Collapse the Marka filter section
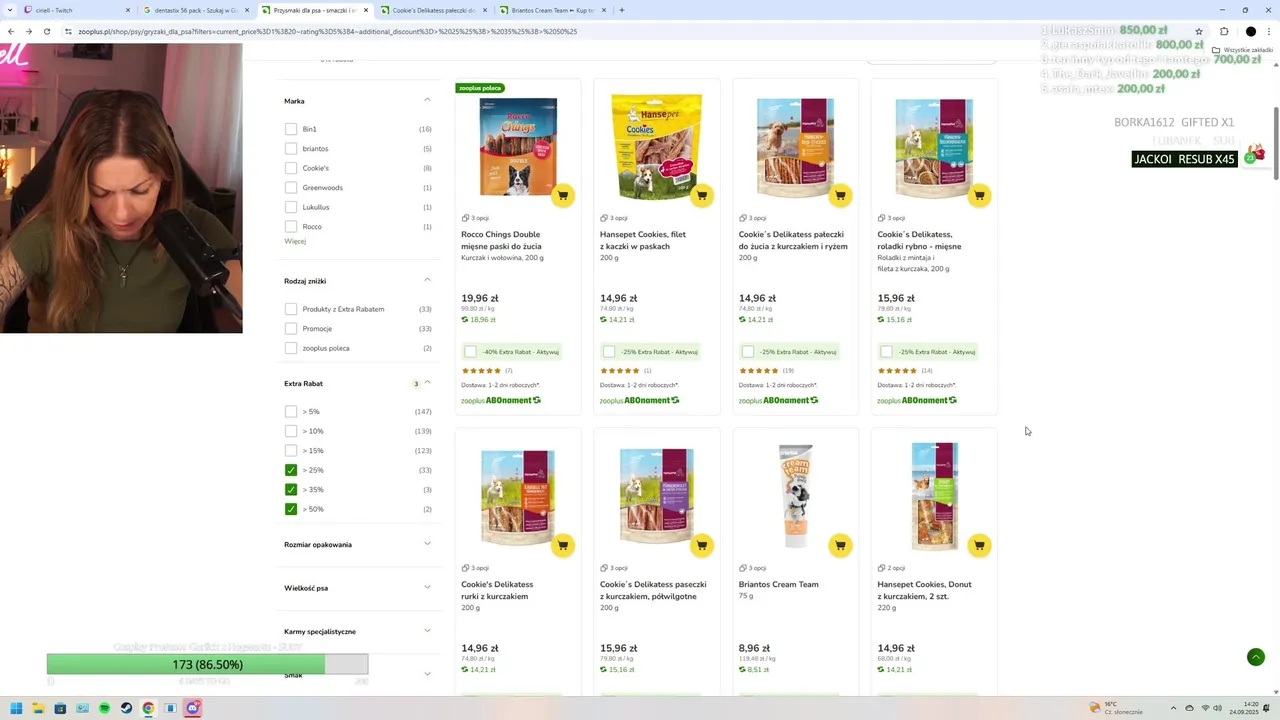Screen dimensions: 1280x720 pos(427,100)
